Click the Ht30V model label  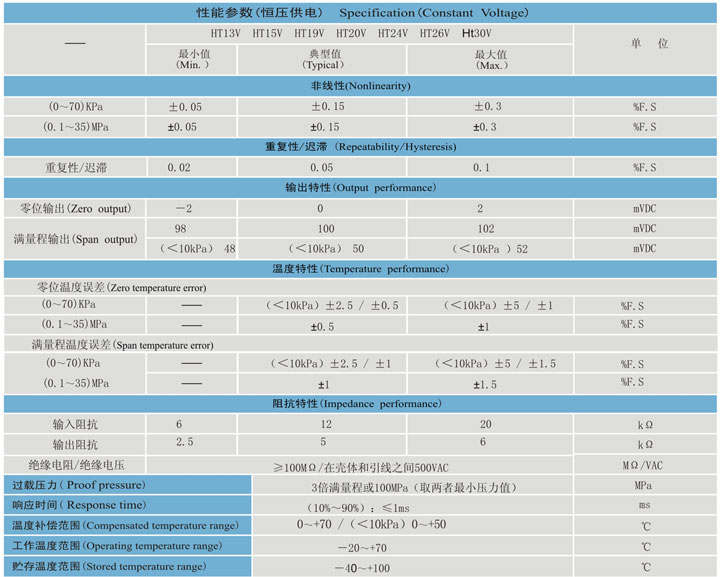478,33
